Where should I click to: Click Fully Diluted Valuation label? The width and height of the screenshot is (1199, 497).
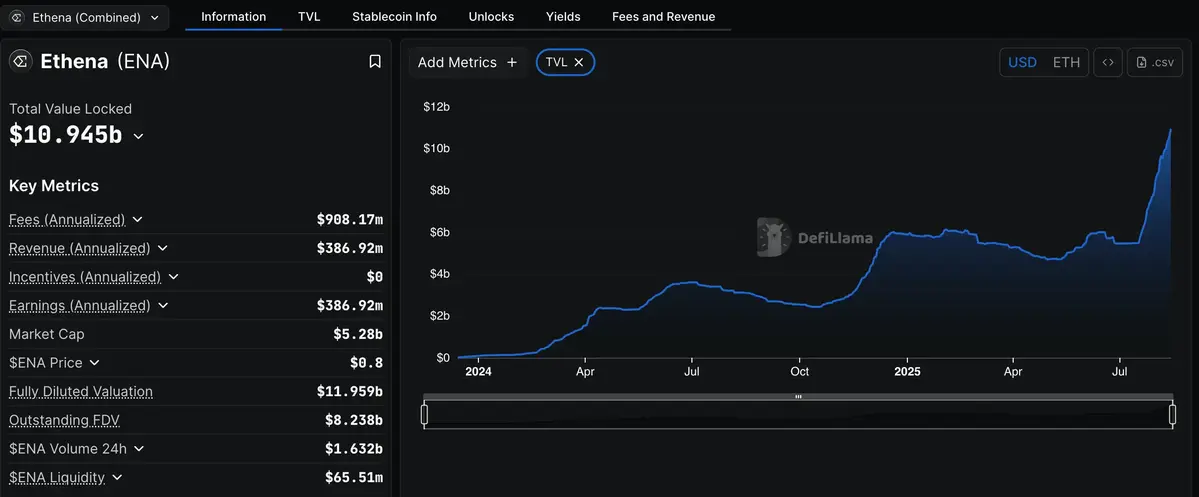pyautogui.click(x=81, y=392)
